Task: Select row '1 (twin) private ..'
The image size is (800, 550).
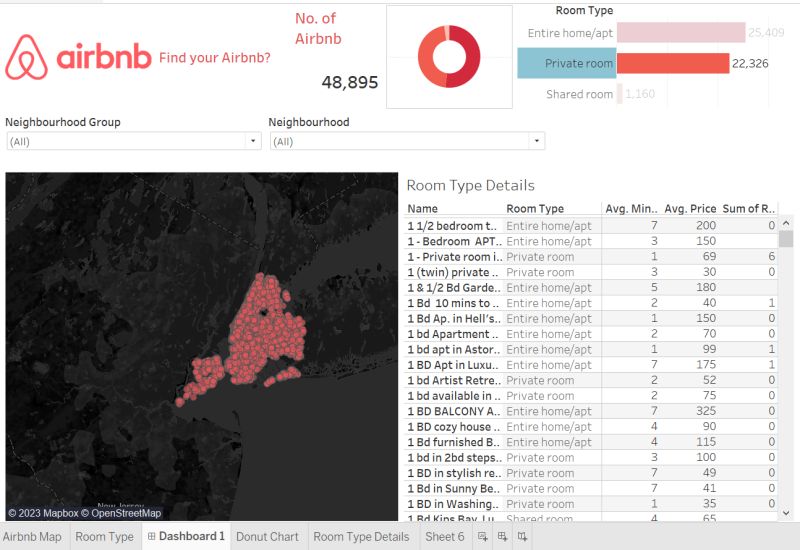Action: point(592,272)
